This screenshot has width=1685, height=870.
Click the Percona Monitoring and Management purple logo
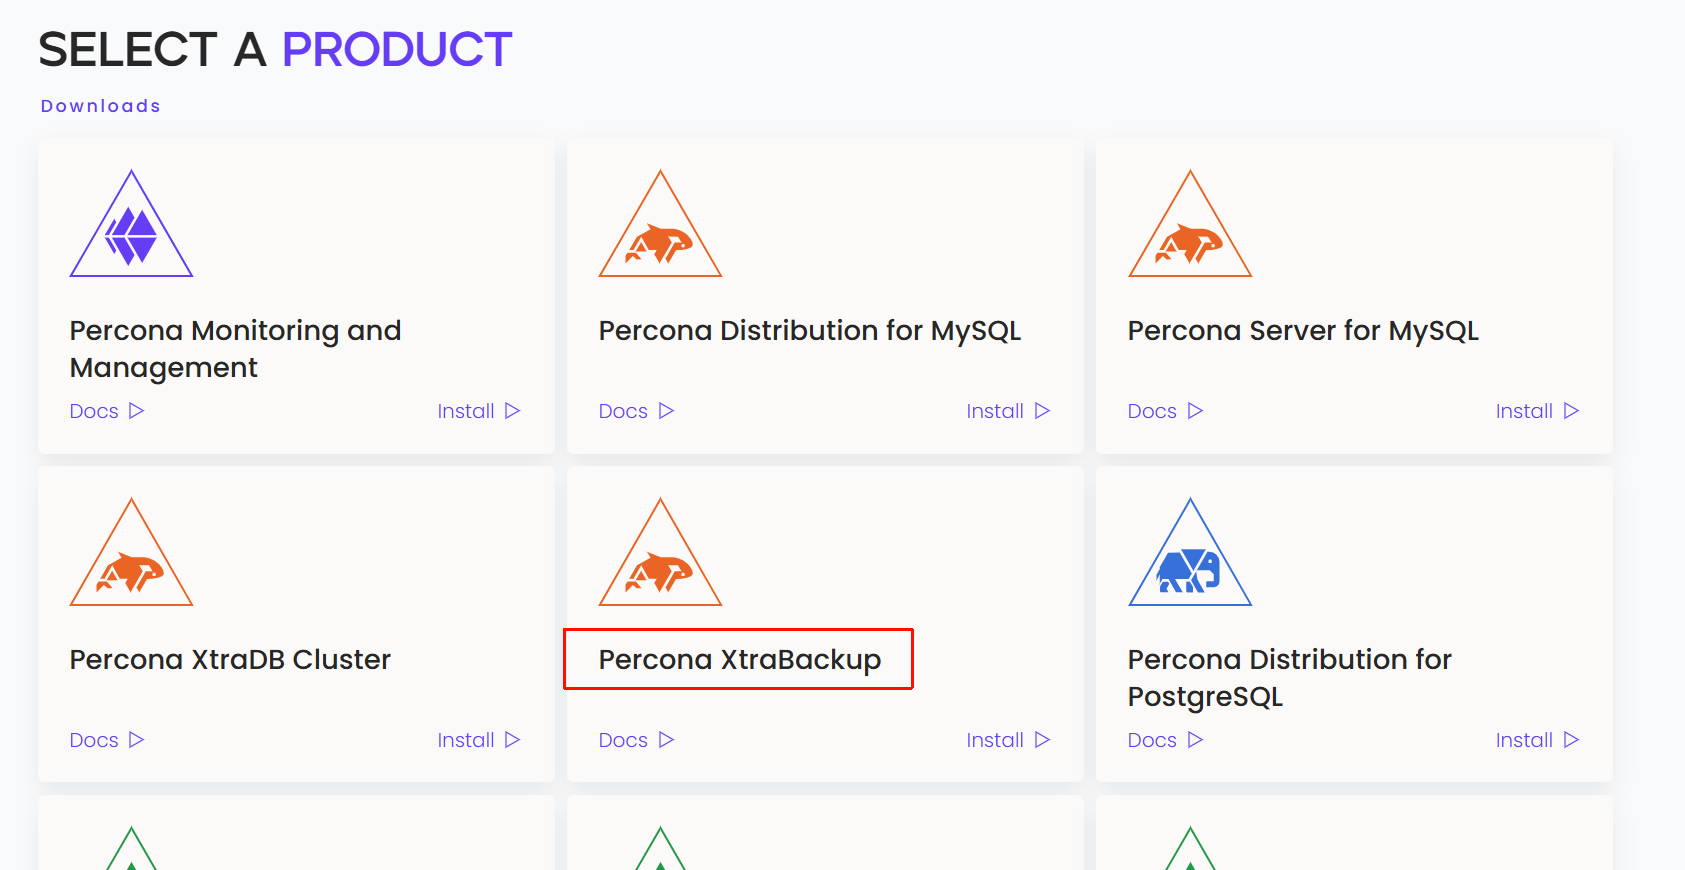tap(131, 223)
